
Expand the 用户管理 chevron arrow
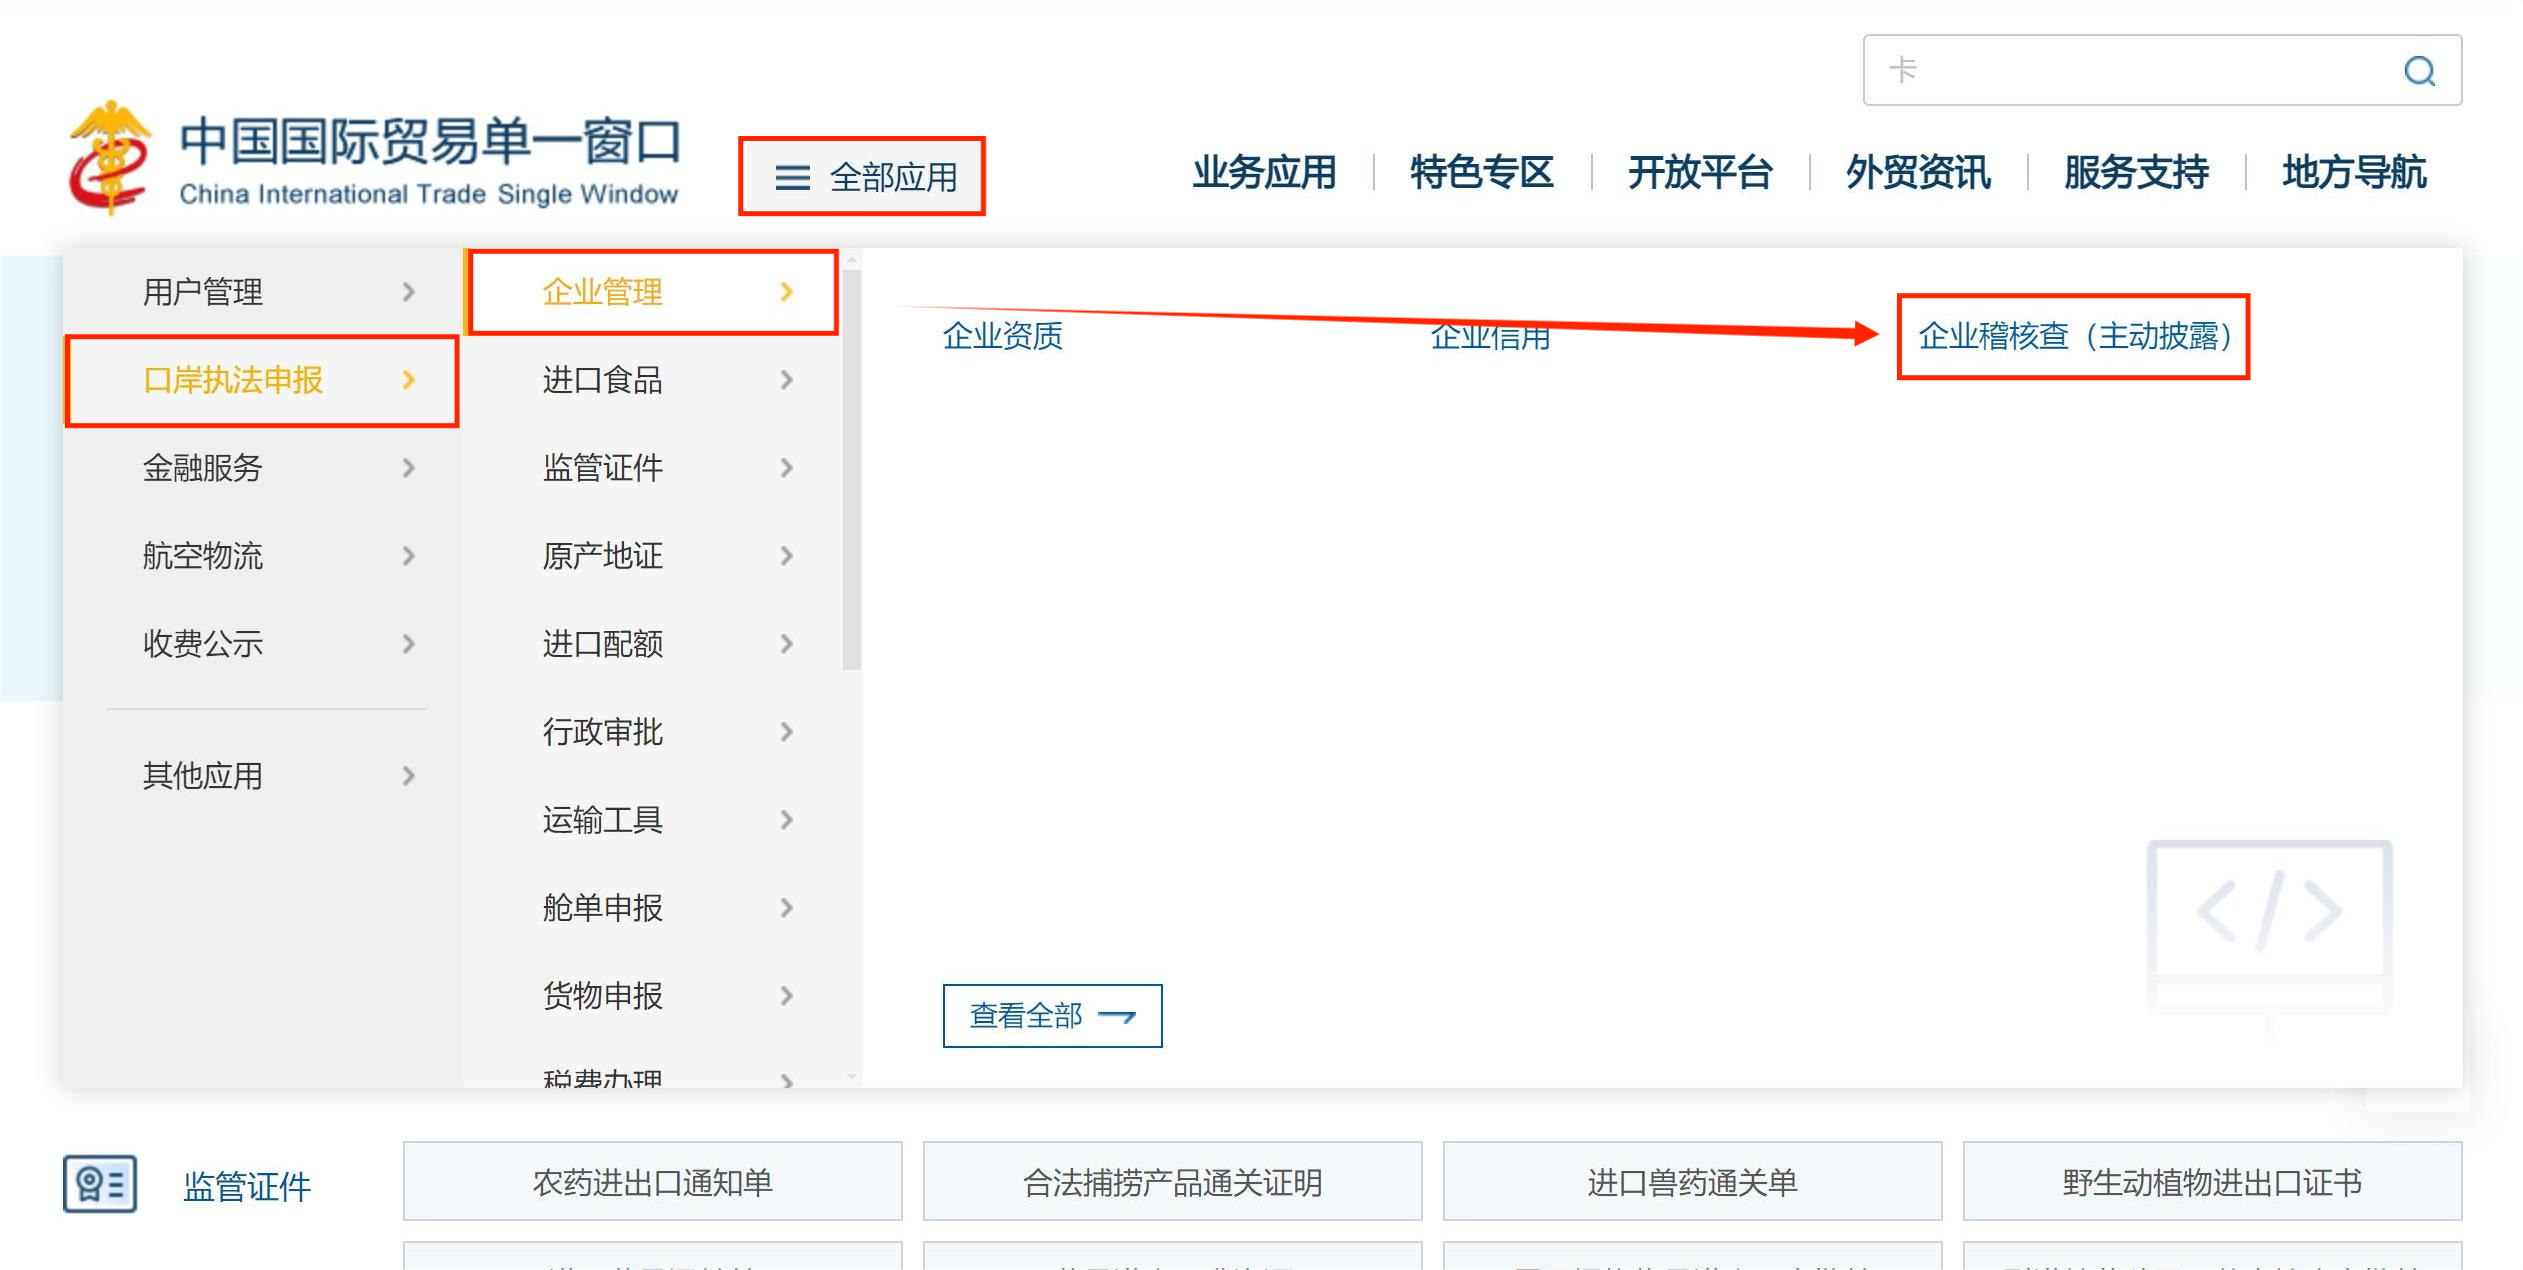click(408, 292)
